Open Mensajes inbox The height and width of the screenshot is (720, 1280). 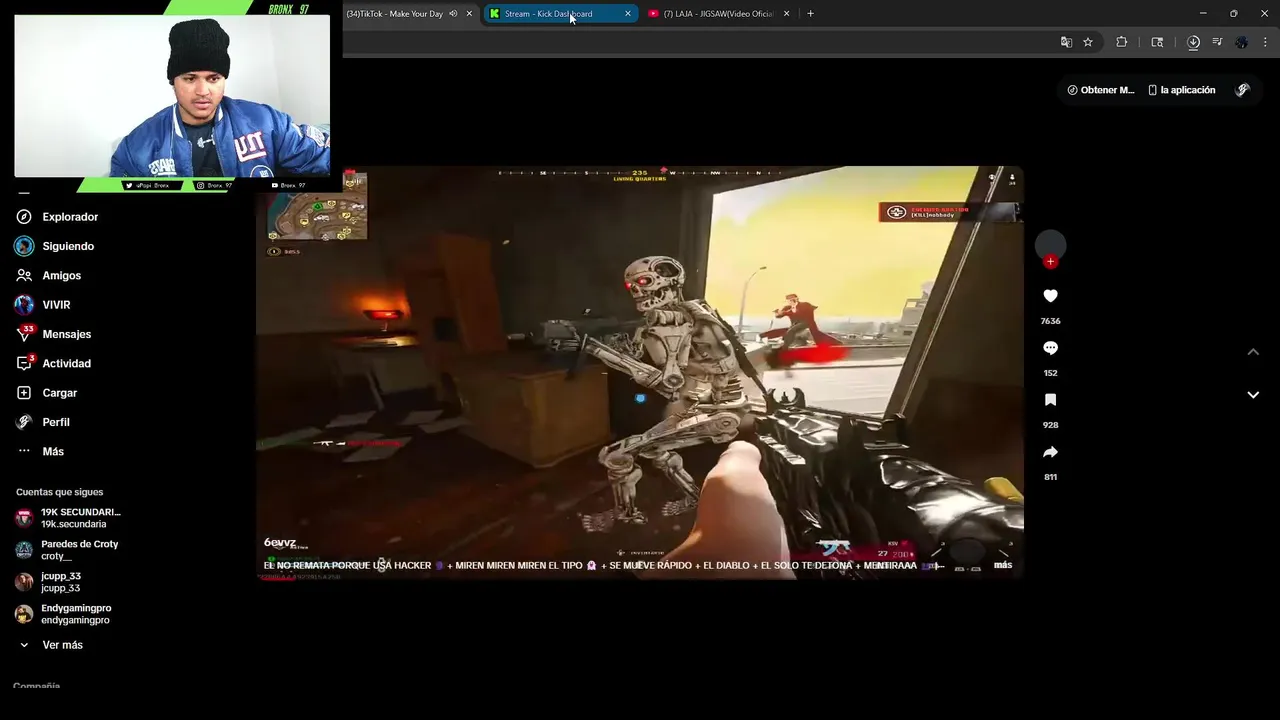click(x=53, y=334)
